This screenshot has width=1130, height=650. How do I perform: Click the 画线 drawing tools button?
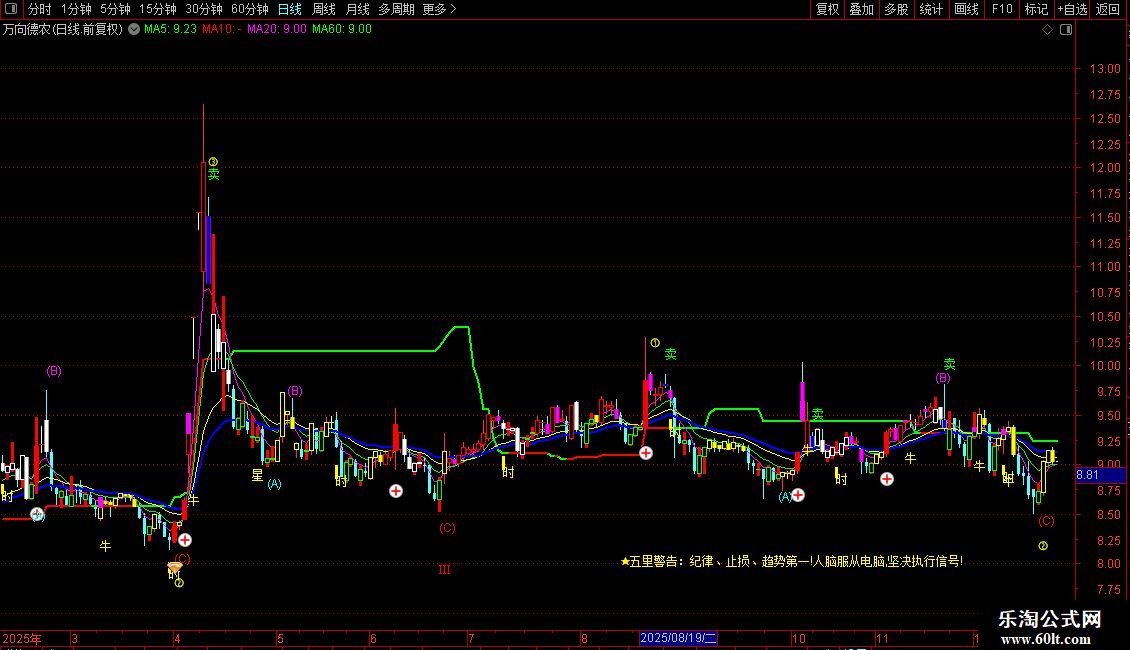966,9
